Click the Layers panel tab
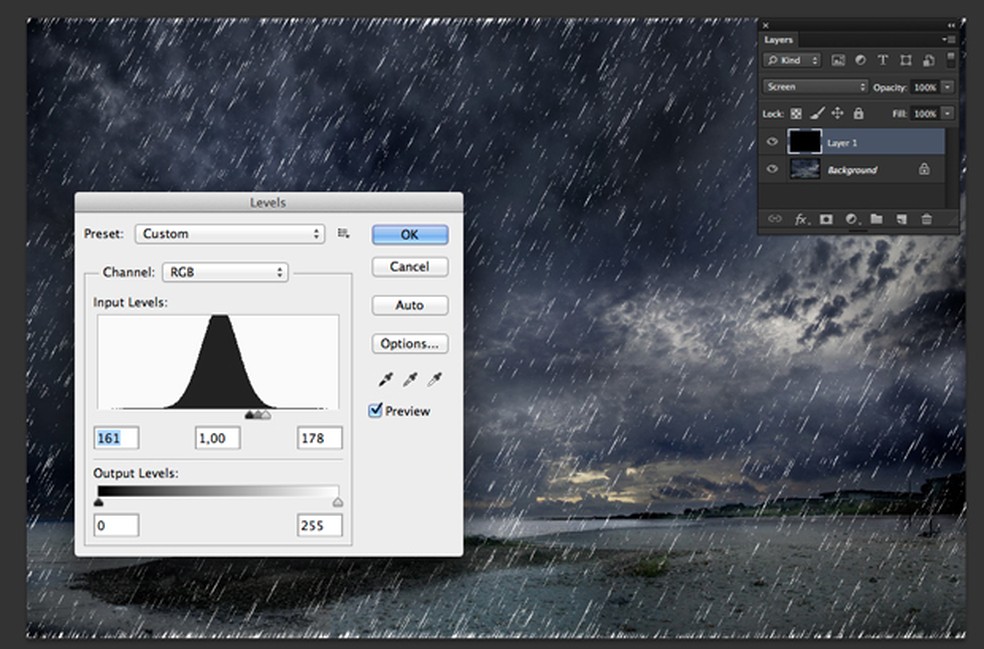984x649 pixels. pos(778,40)
